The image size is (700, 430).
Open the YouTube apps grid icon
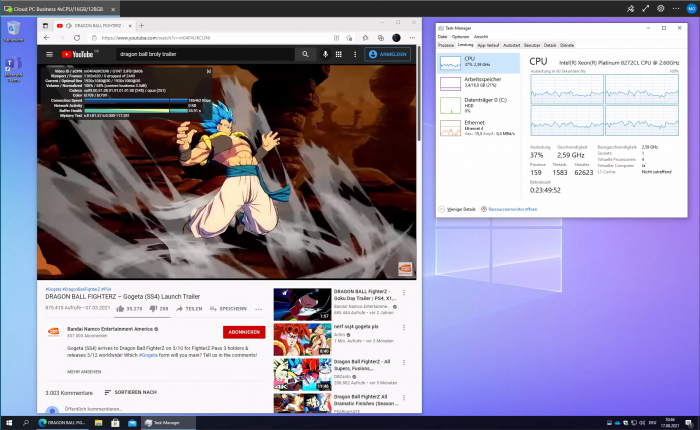(339, 54)
